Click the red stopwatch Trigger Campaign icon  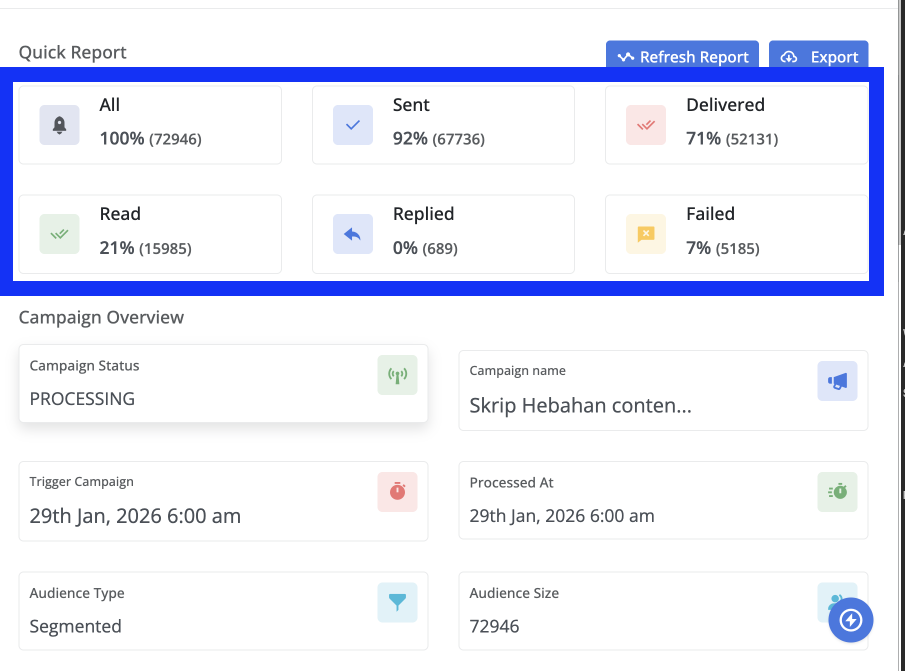pos(397,492)
